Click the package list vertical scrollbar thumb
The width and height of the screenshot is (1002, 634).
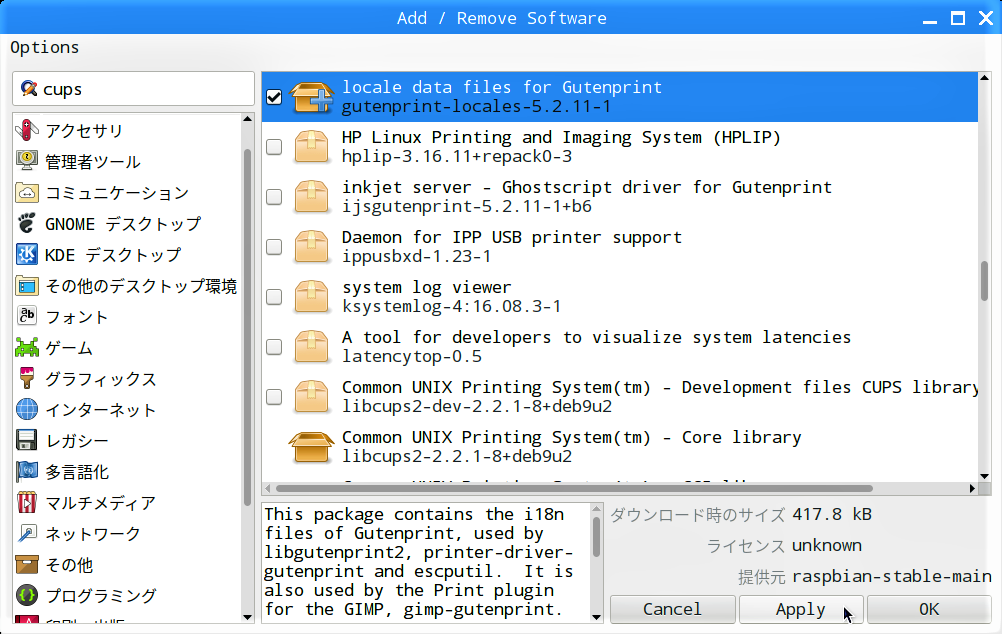985,281
